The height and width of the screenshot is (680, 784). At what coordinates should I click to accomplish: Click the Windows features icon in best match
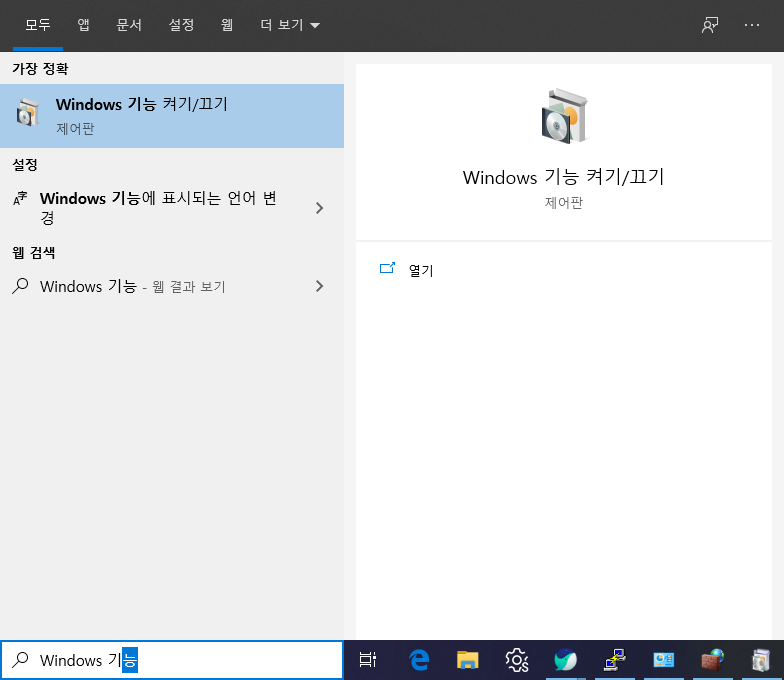(28, 113)
